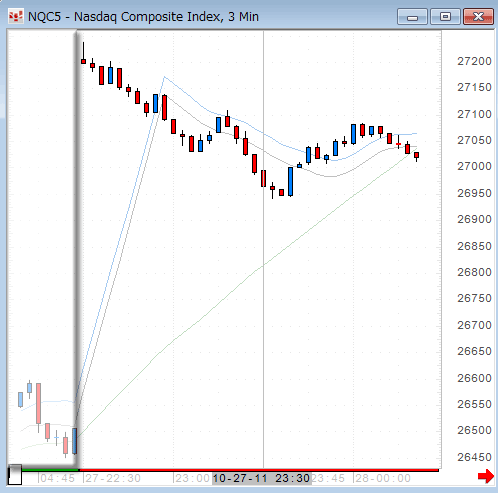
Task: Click the 27000 price label
Action: click(x=474, y=166)
